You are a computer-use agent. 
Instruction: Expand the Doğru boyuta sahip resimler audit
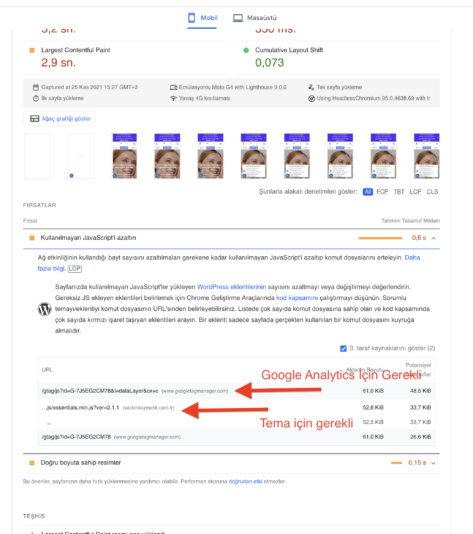[x=433, y=463]
